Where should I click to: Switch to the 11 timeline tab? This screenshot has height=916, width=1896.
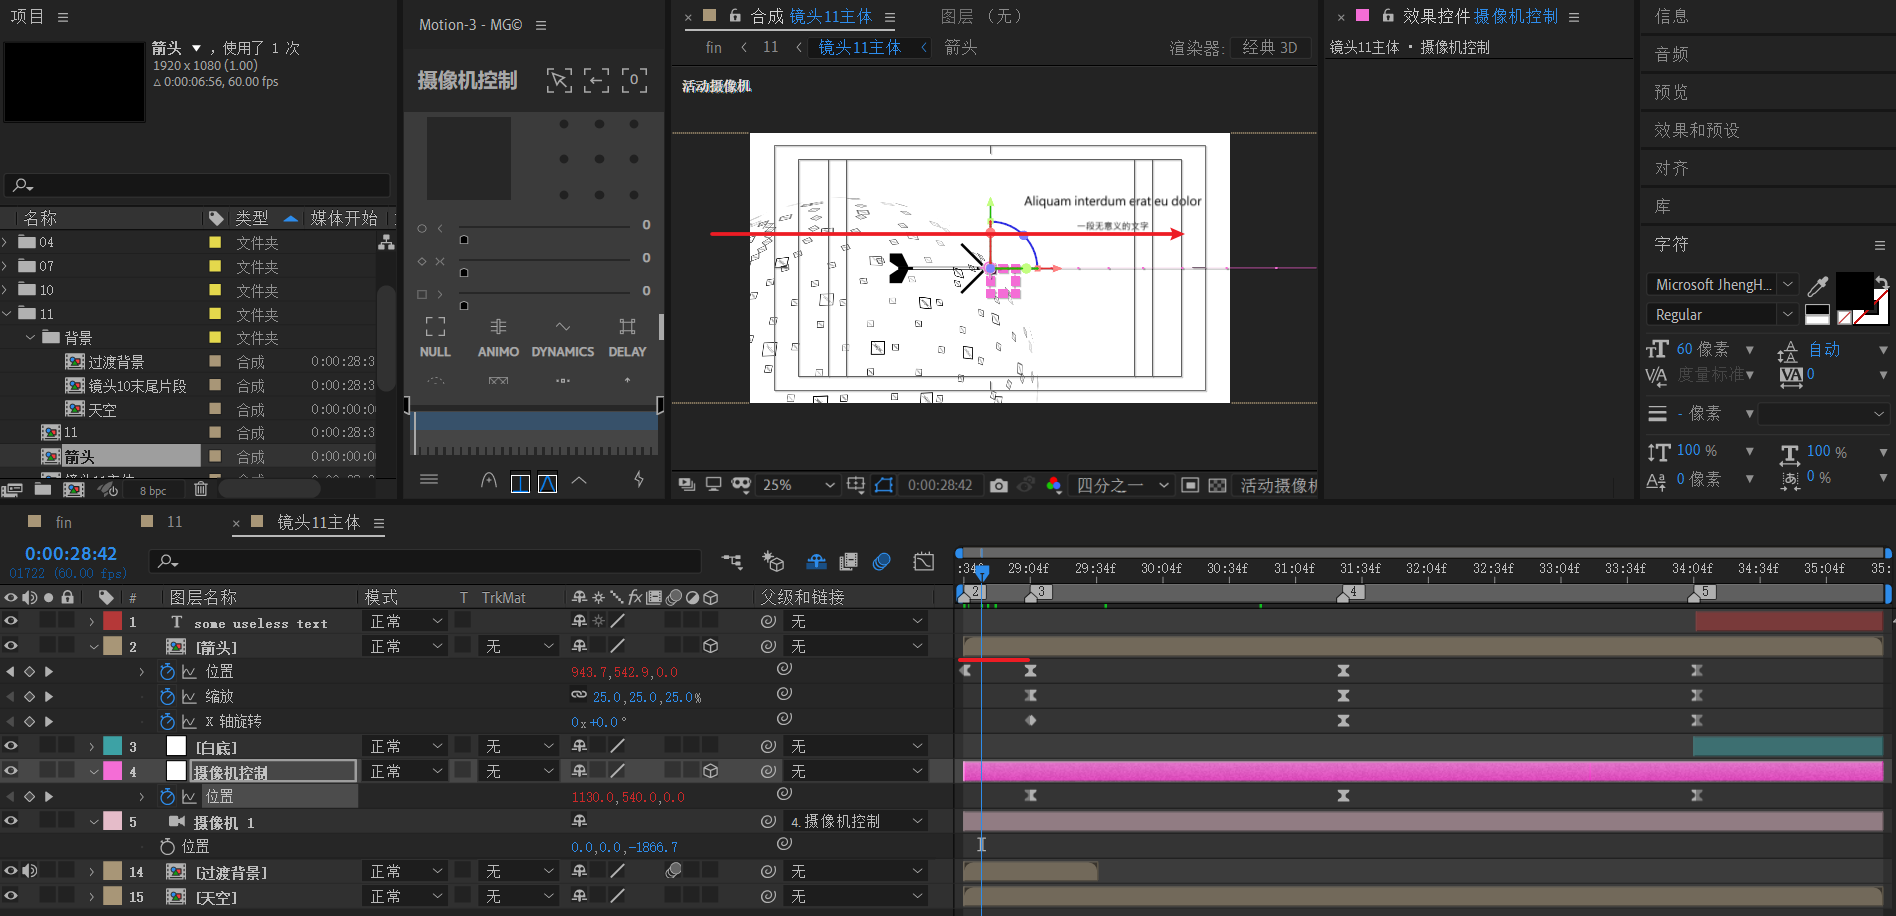(x=174, y=522)
